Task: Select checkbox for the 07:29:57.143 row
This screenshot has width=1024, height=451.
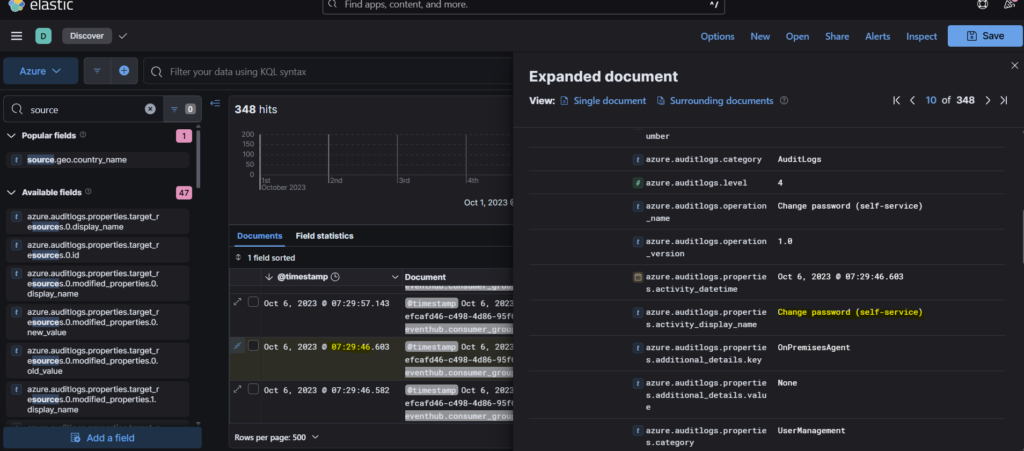Action: coord(254,303)
